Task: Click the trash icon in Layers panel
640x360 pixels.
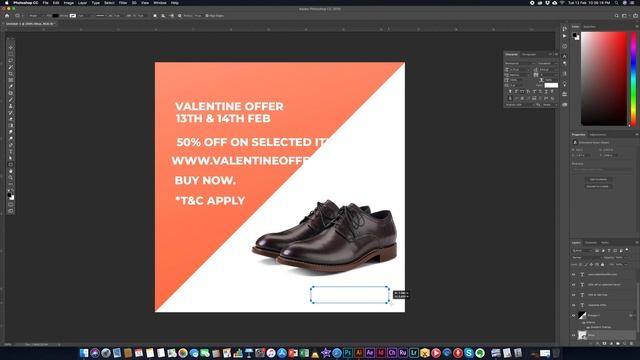Action: tap(631, 343)
